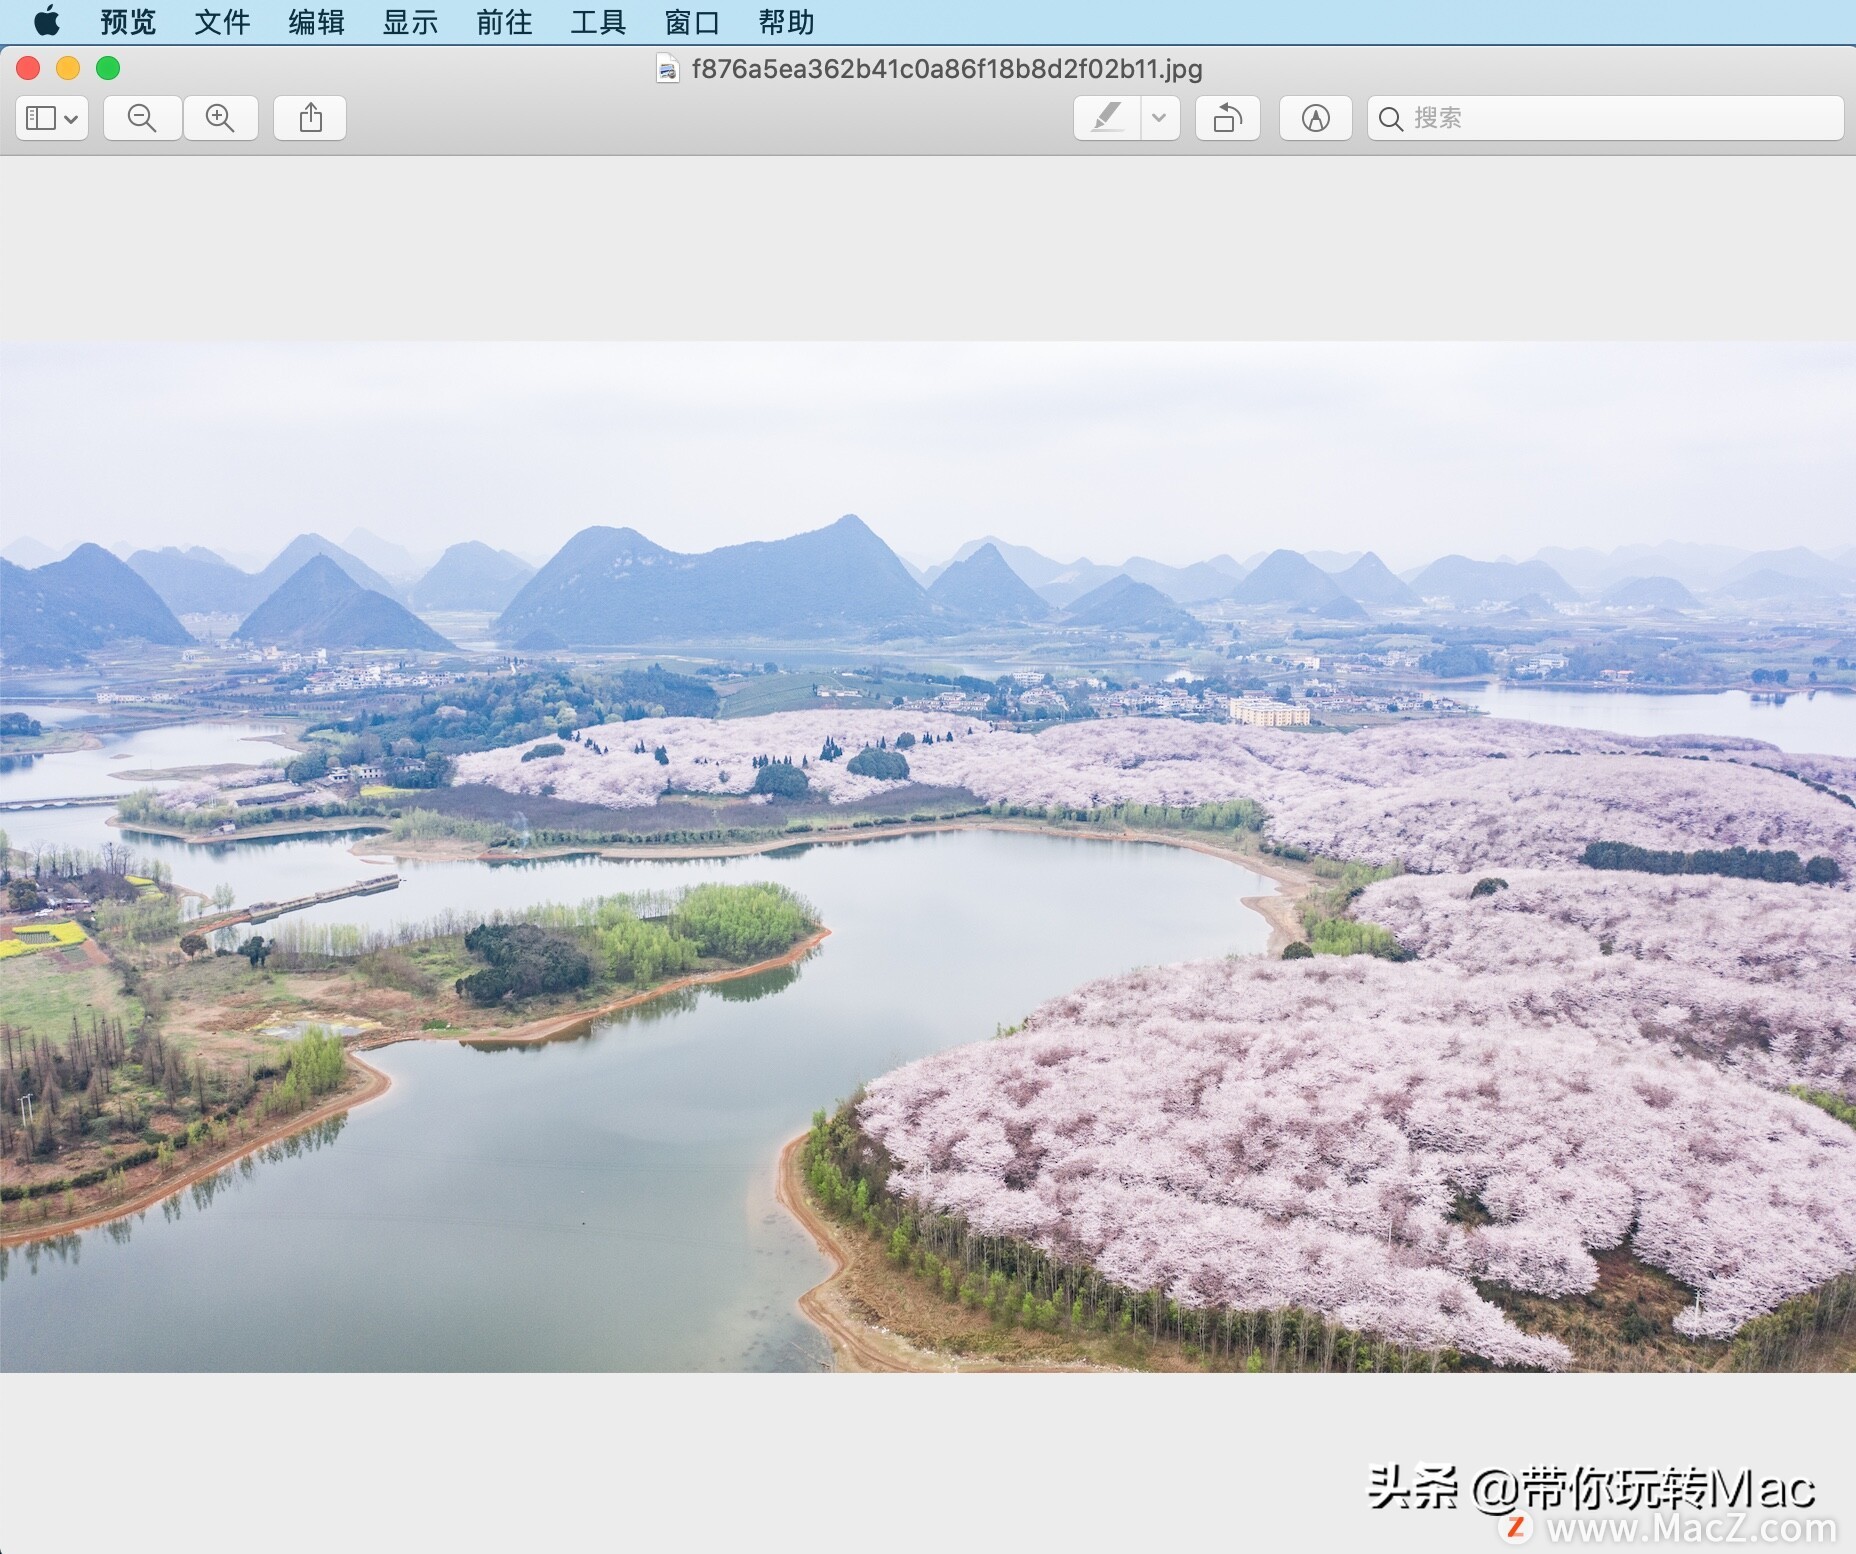The image size is (1856, 1554).
Task: Open the highlight color dropdown
Action: click(x=1160, y=118)
